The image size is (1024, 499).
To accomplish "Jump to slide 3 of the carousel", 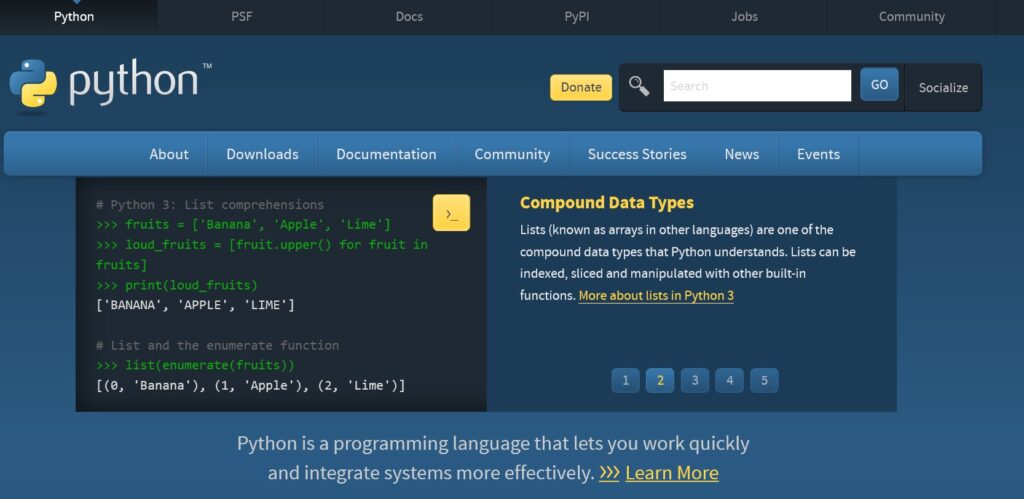I will tap(695, 381).
